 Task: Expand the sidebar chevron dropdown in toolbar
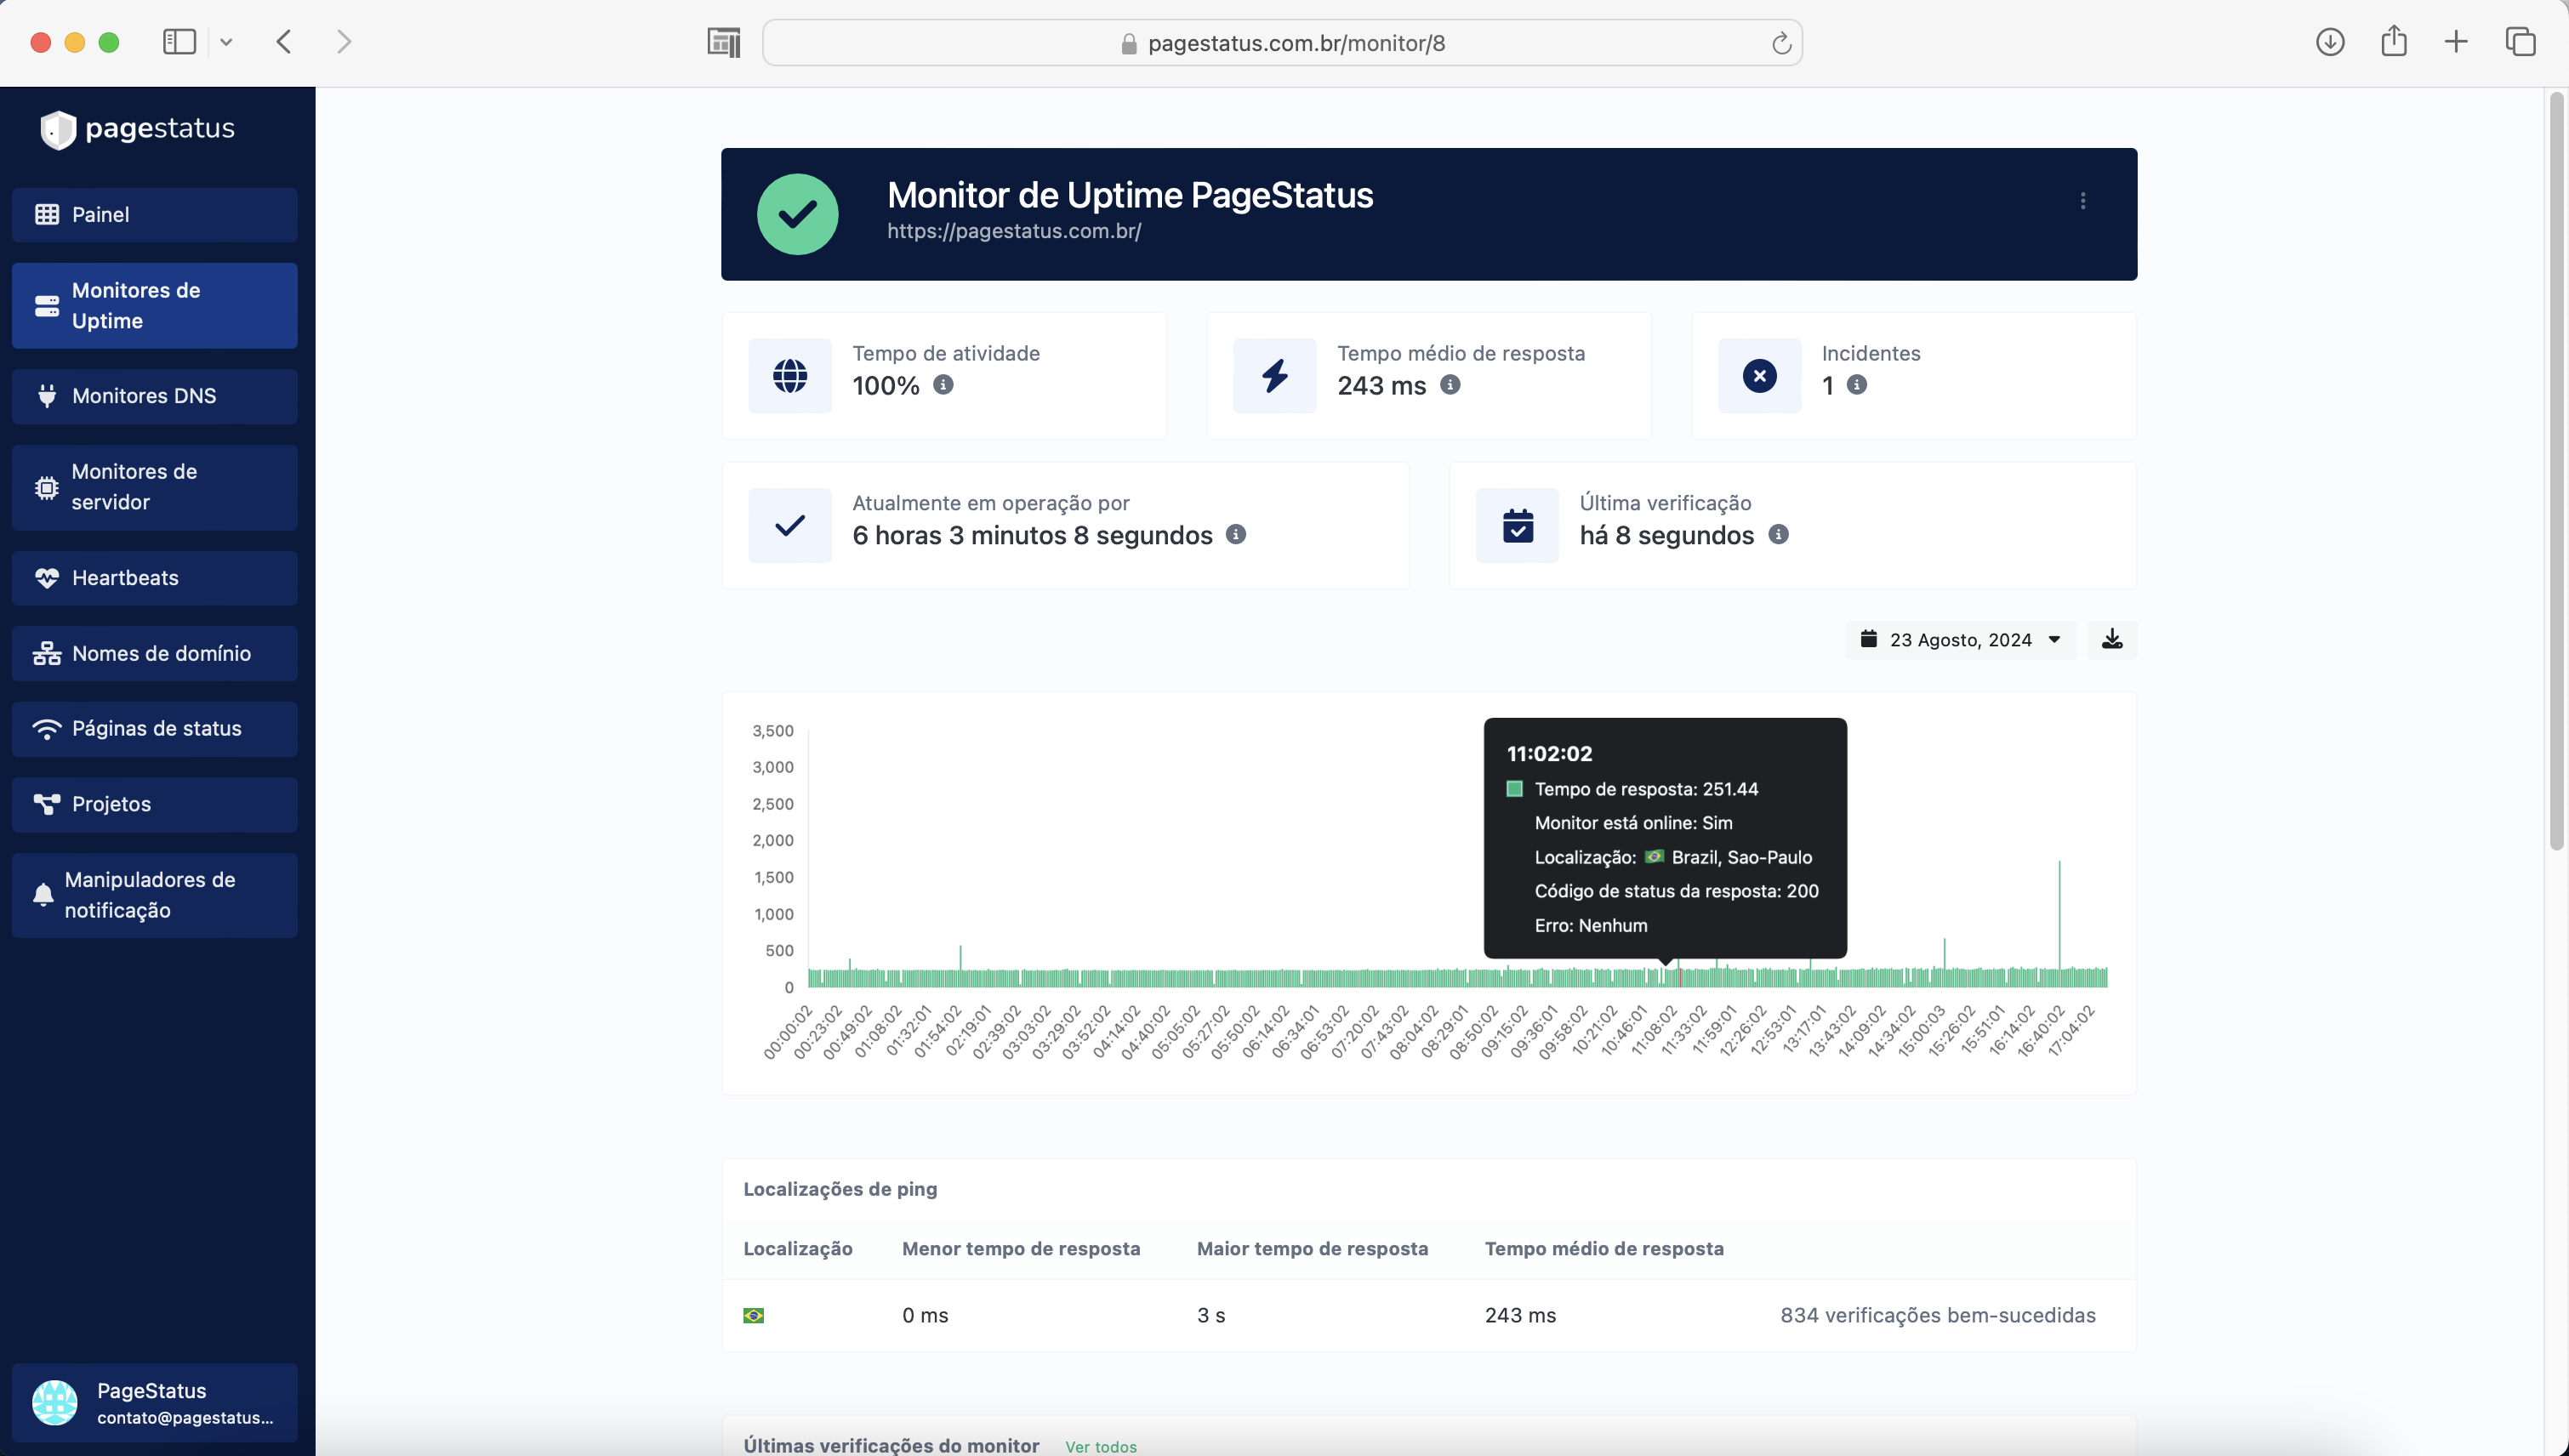(x=226, y=42)
